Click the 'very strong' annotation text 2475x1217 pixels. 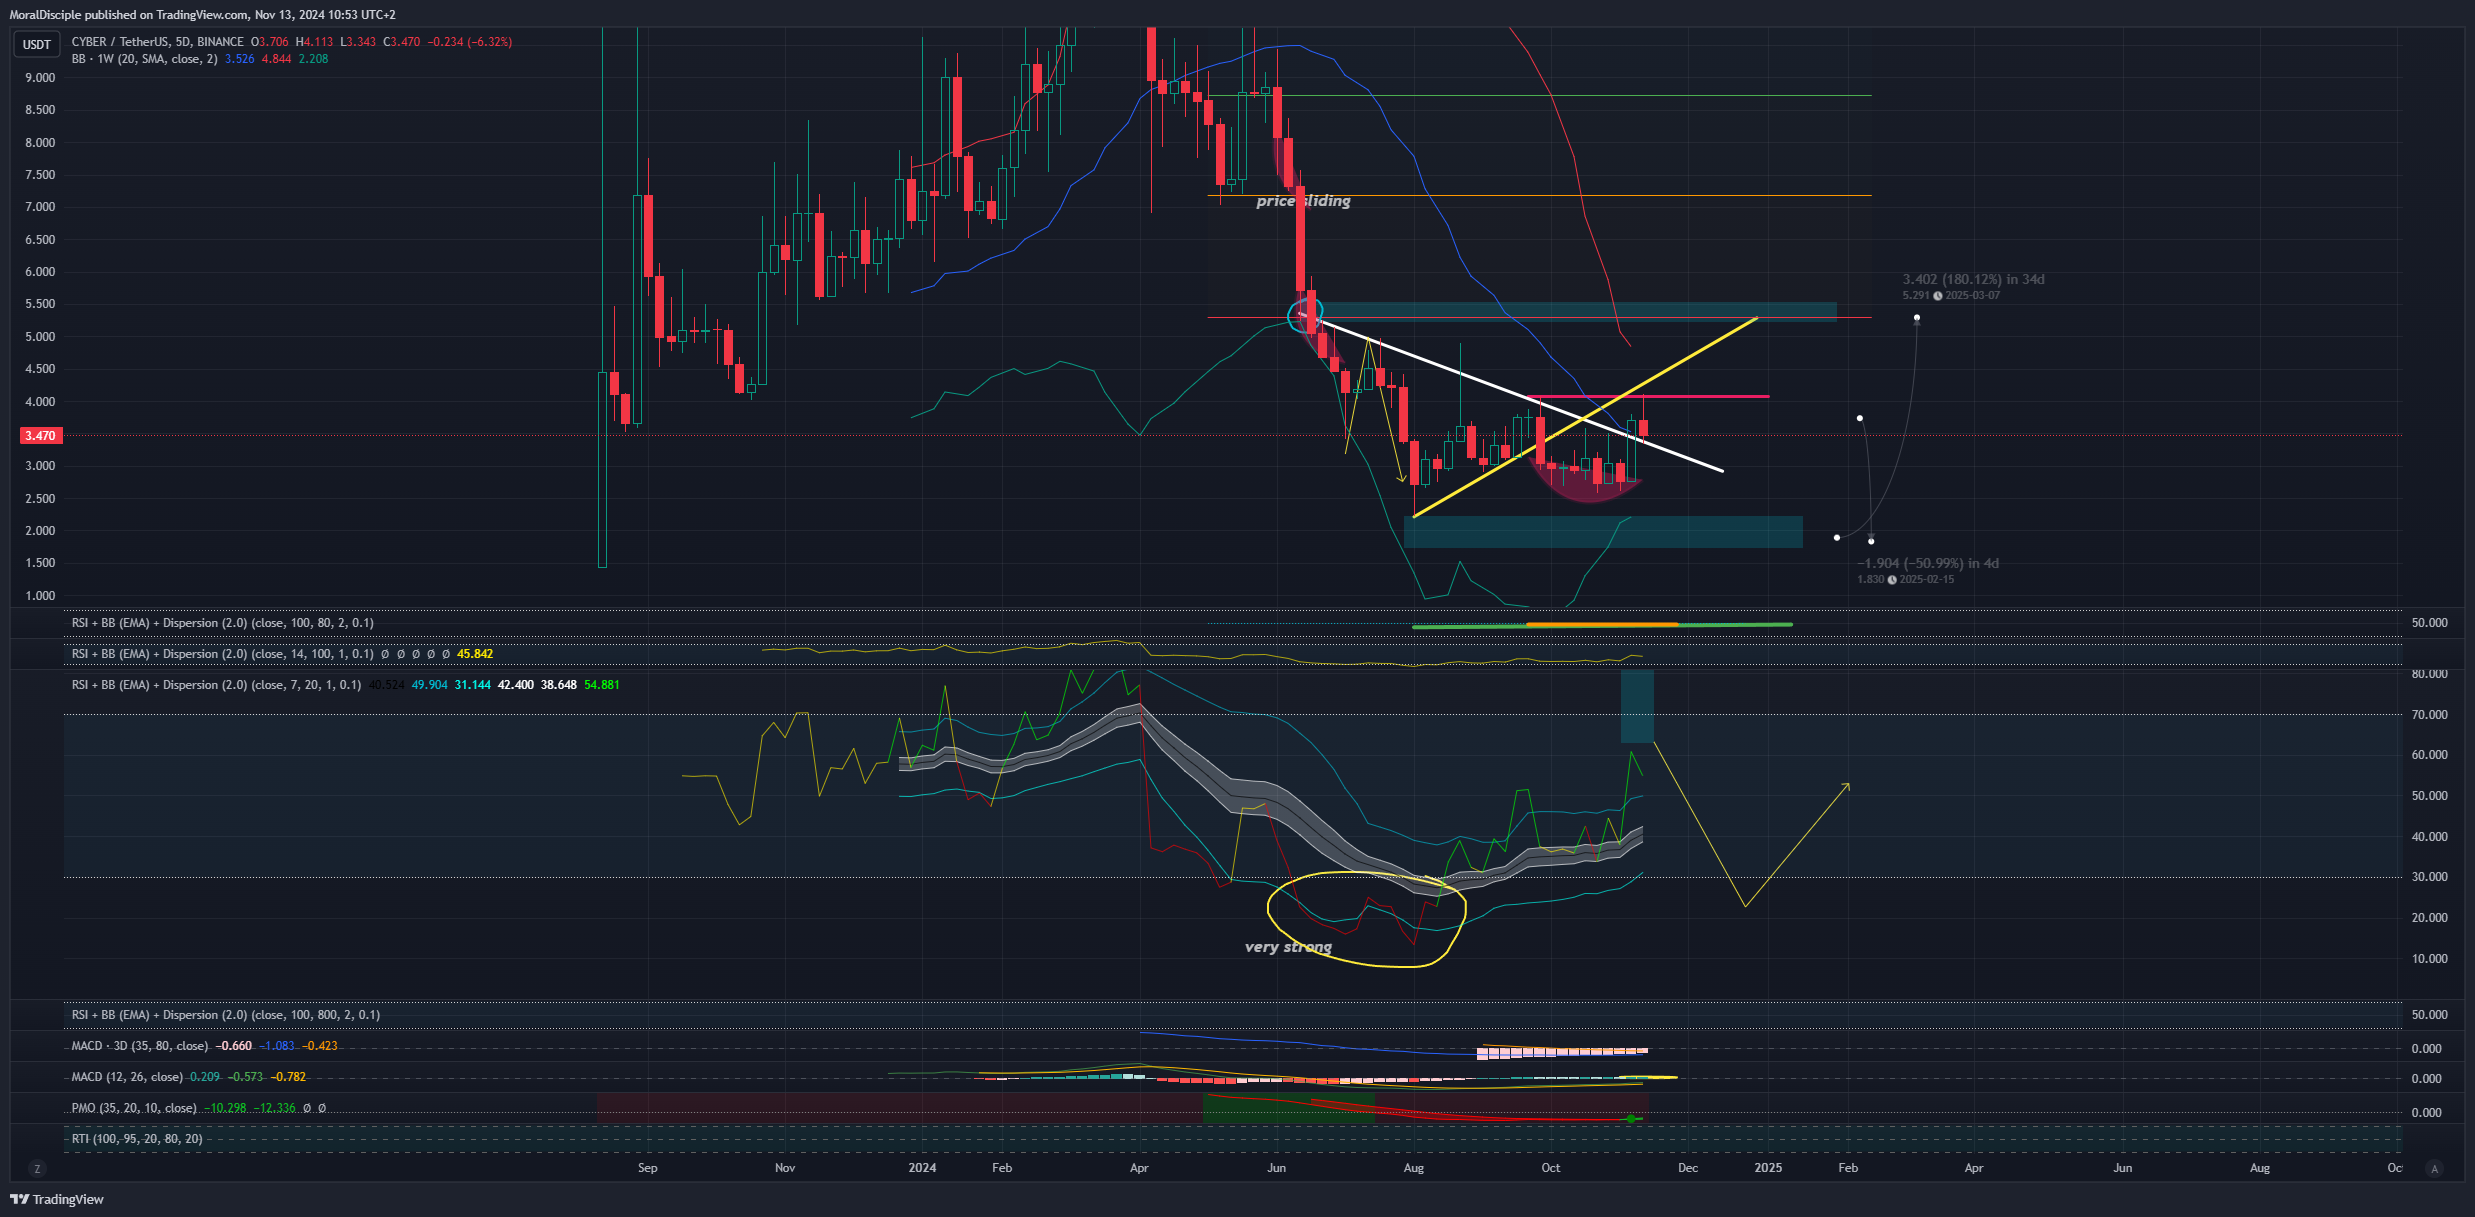tap(1288, 947)
